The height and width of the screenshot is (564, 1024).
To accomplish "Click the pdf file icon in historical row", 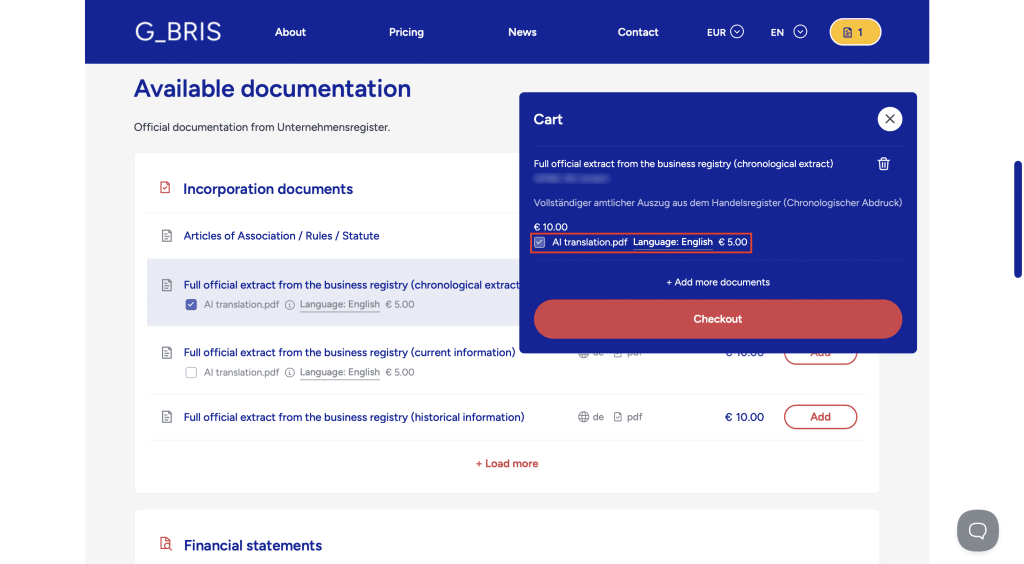I will [618, 417].
